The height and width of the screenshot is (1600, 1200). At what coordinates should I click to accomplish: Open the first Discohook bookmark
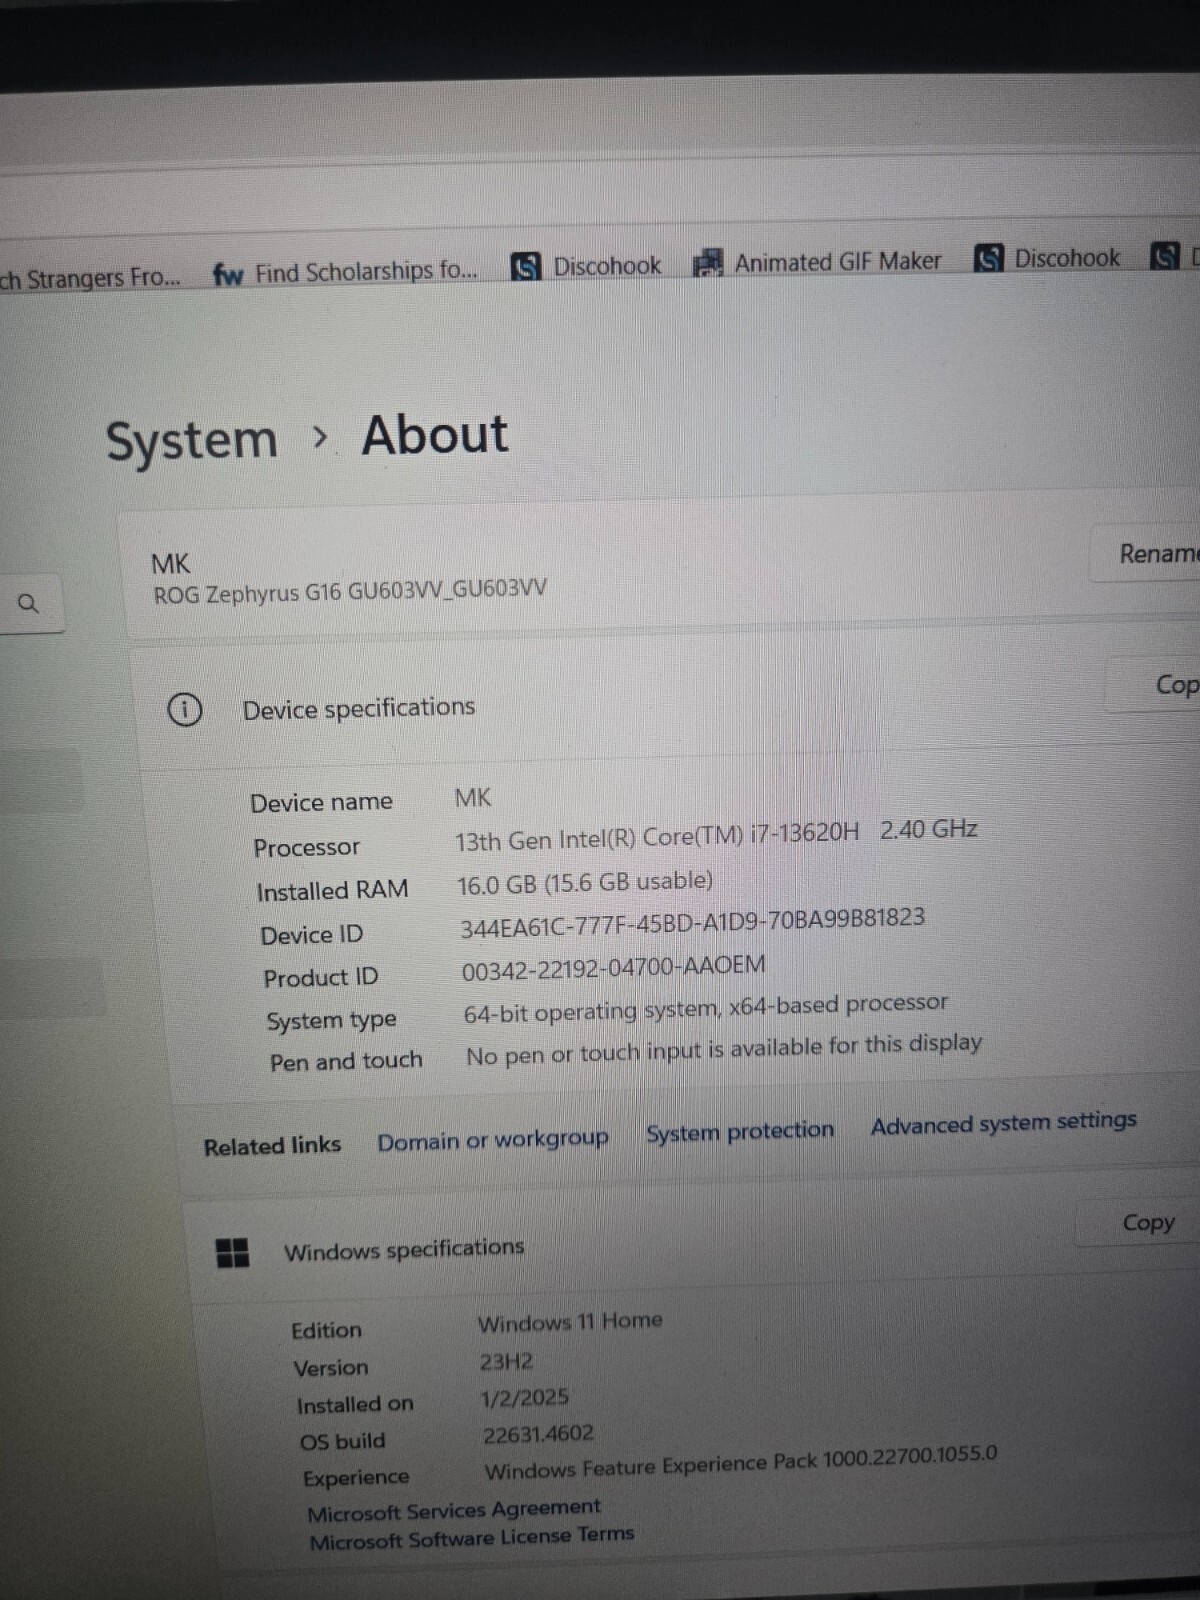pyautogui.click(x=586, y=266)
